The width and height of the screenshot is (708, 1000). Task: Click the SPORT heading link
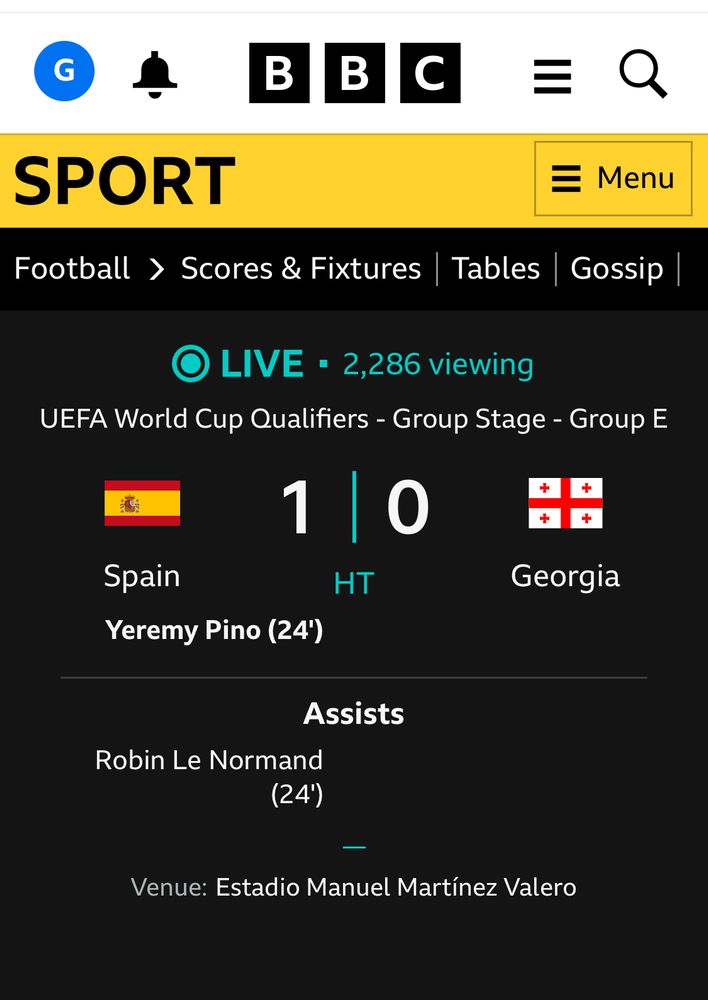pos(124,181)
